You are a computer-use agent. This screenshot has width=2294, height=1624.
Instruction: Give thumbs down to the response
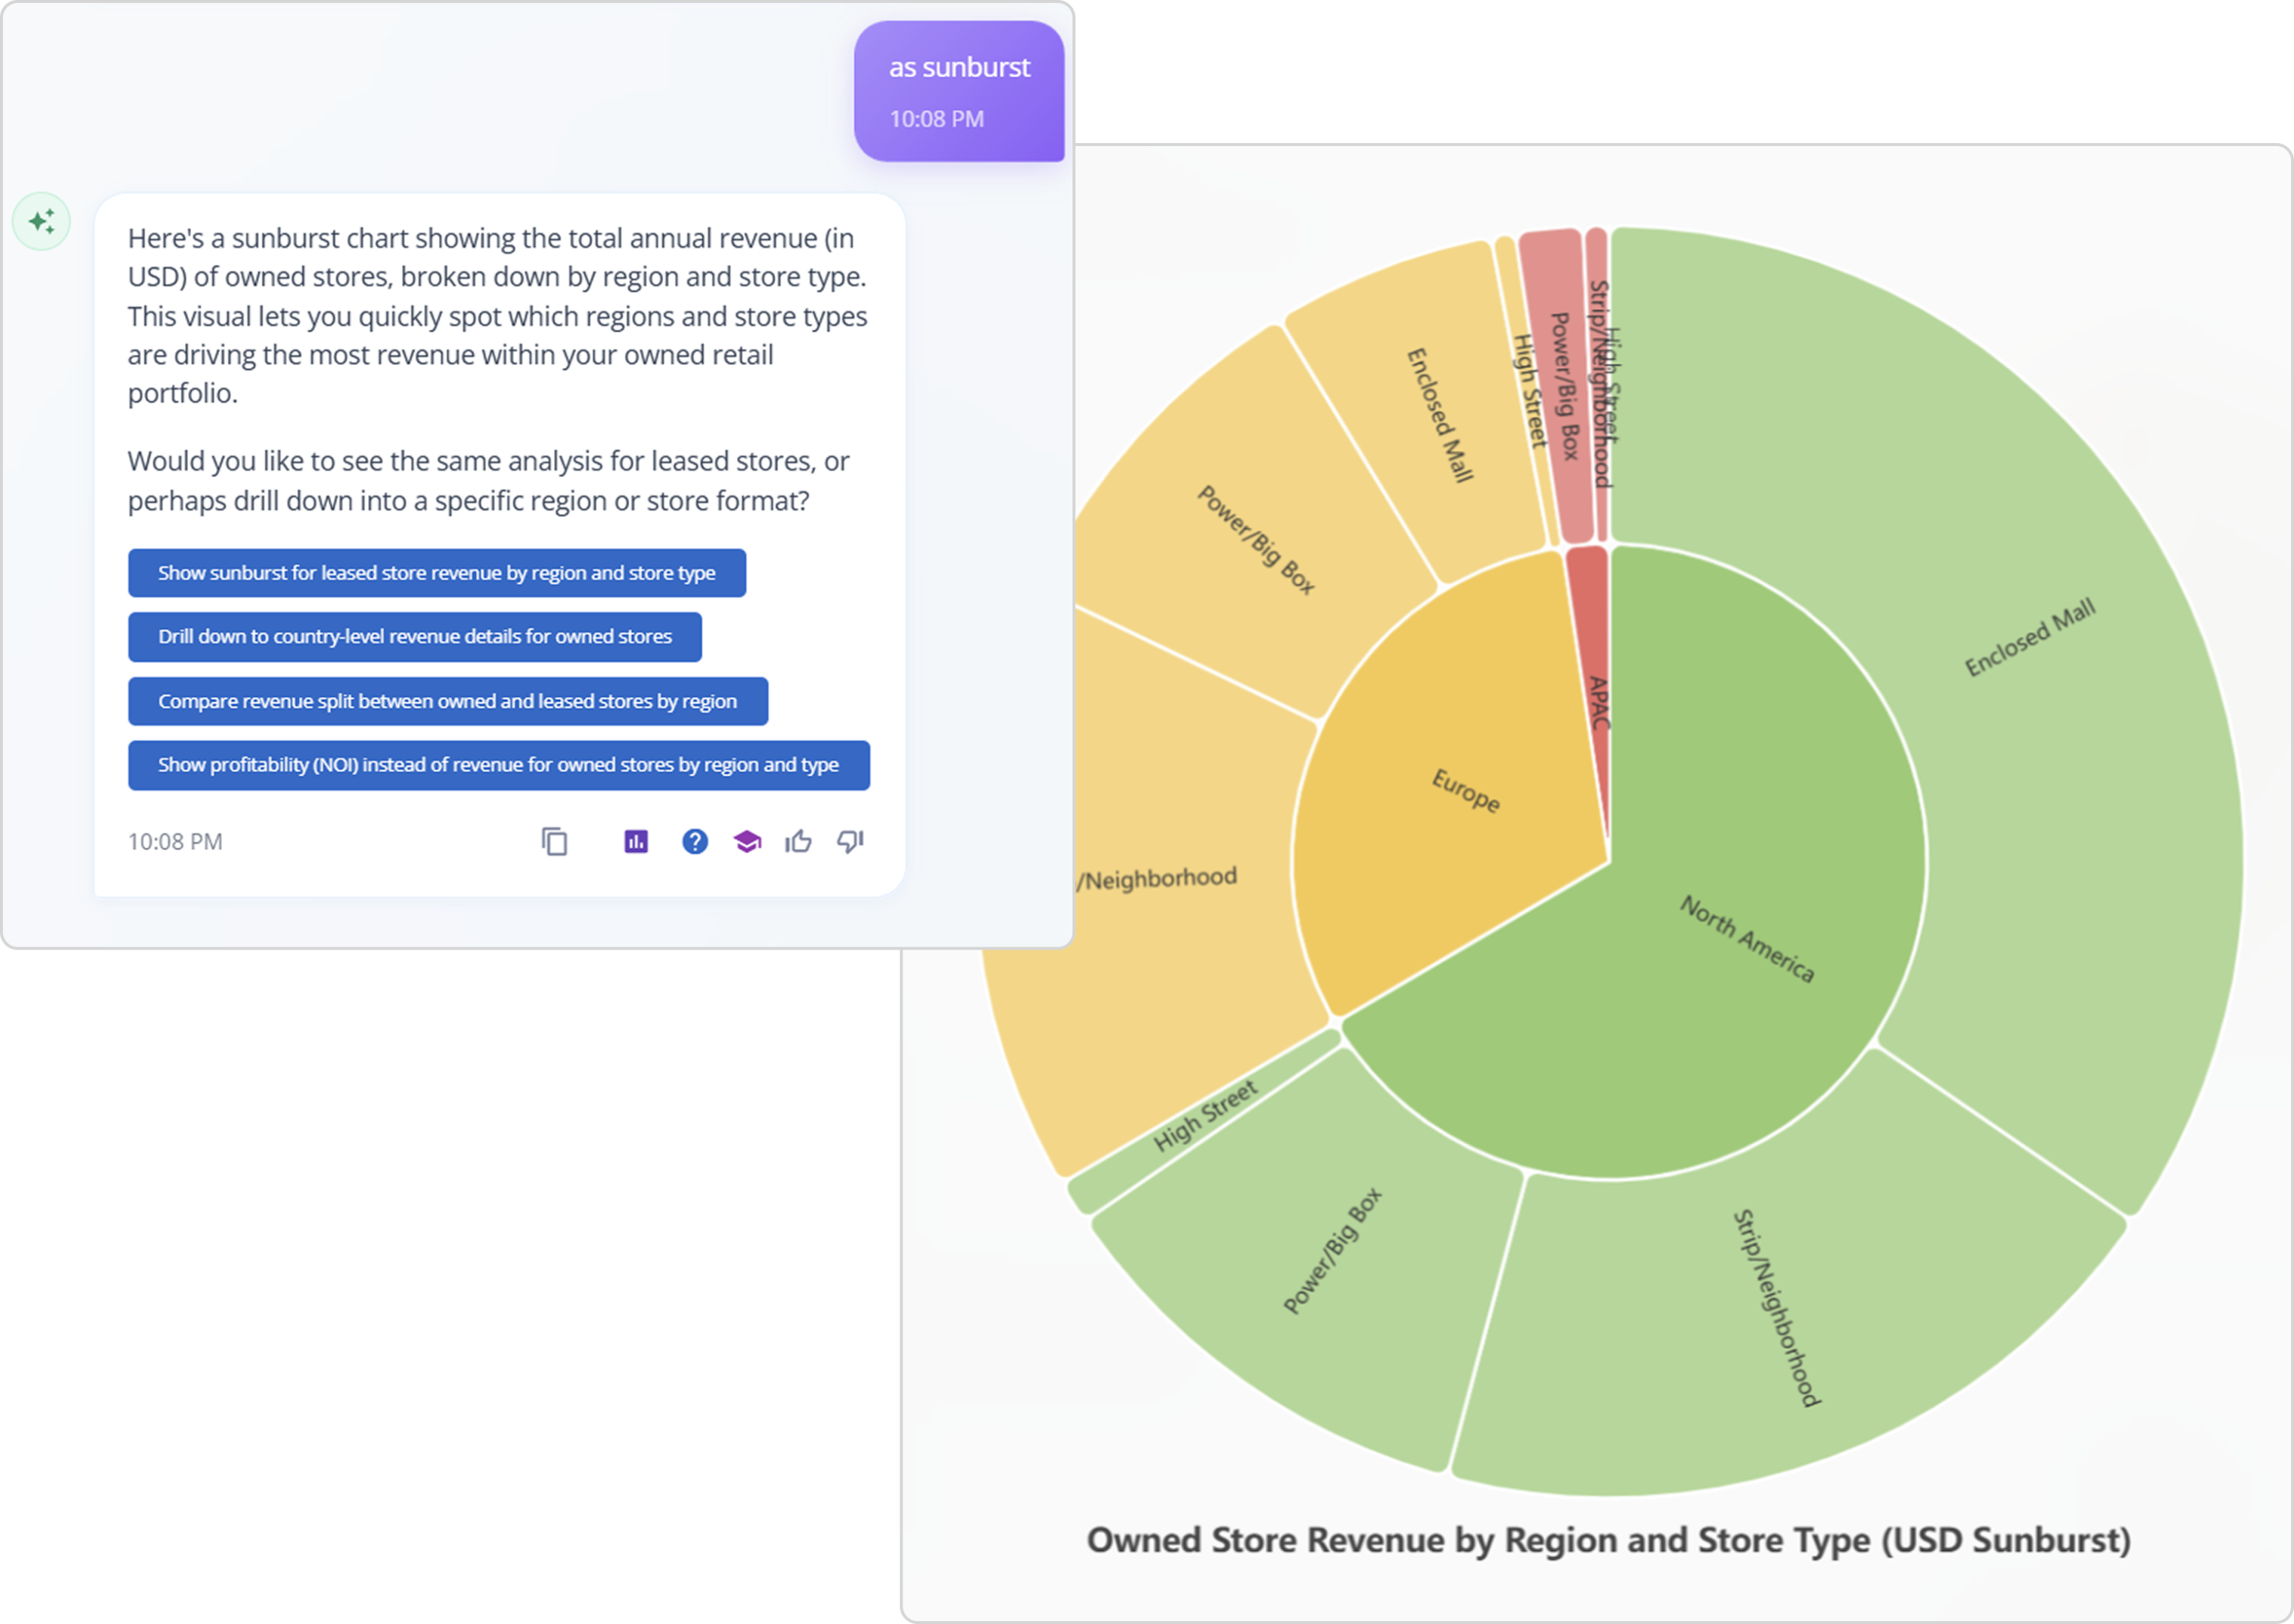click(x=850, y=842)
